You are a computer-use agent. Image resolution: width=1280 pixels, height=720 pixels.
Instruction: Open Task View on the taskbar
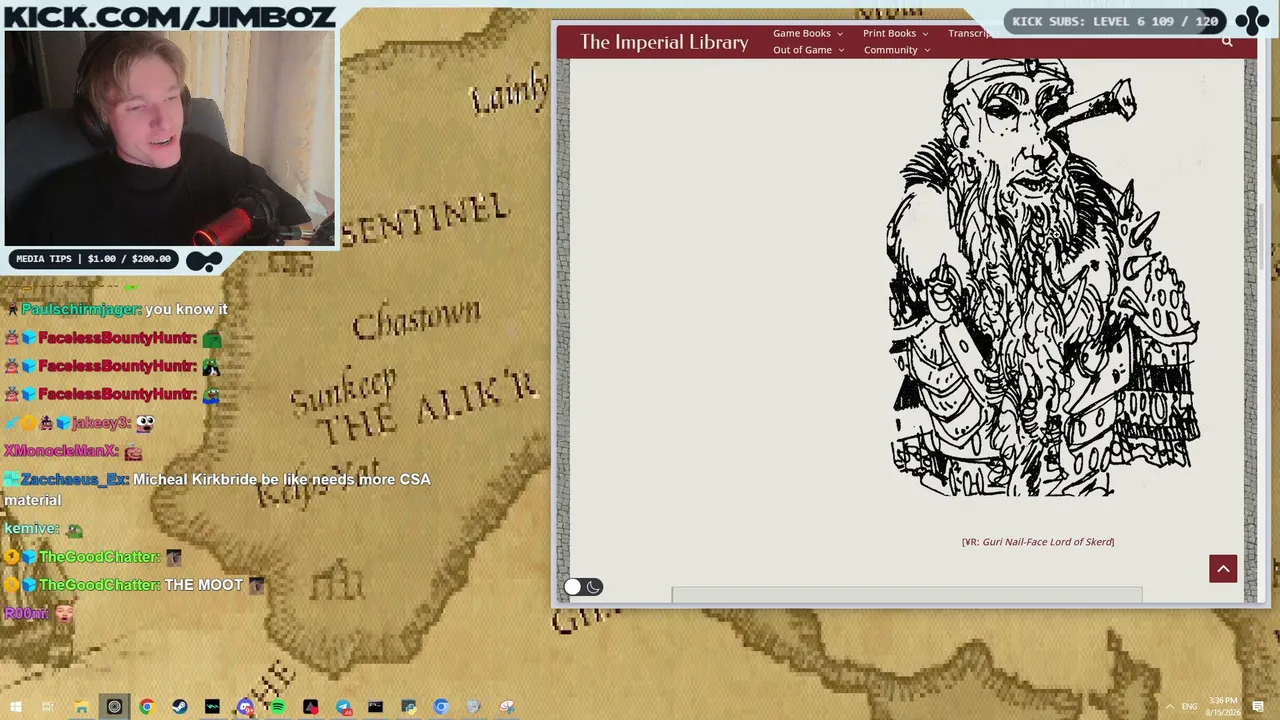point(48,707)
